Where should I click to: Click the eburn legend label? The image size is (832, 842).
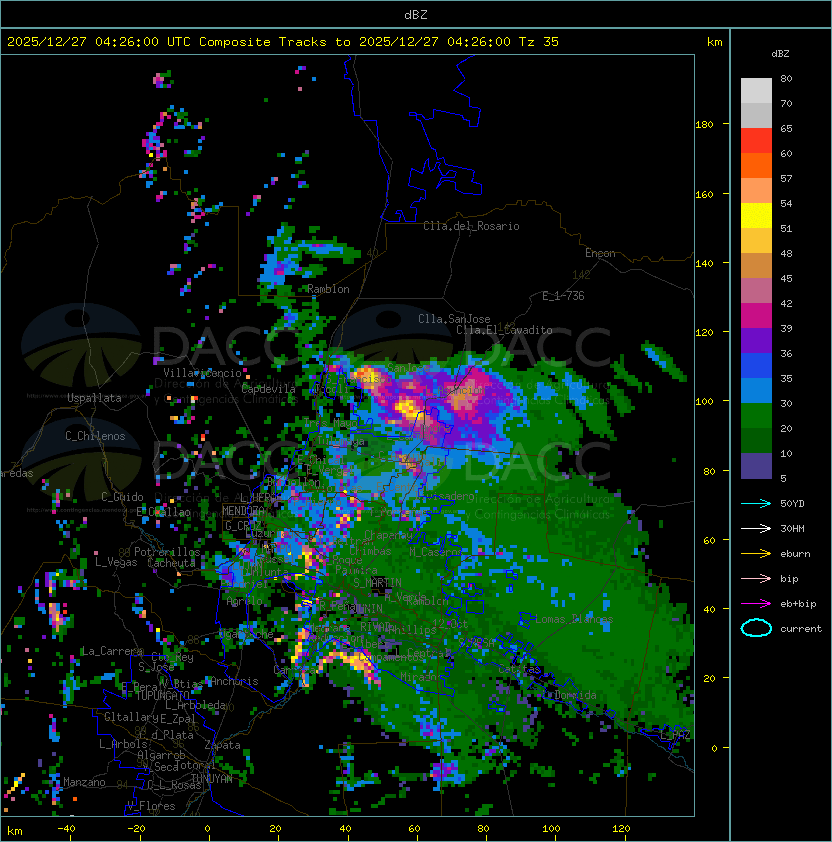pos(795,554)
